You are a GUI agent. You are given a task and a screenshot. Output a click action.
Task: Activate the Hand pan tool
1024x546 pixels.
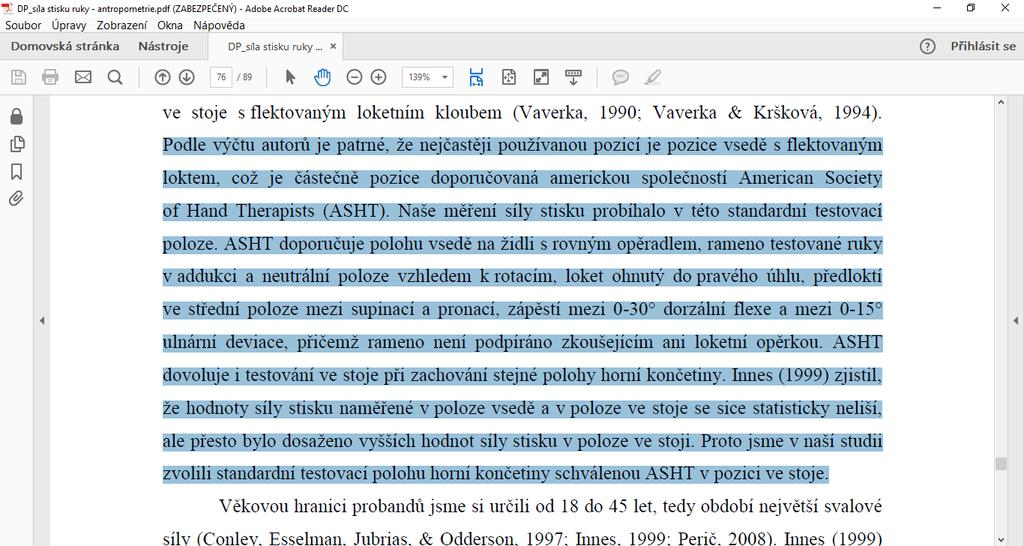(322, 77)
